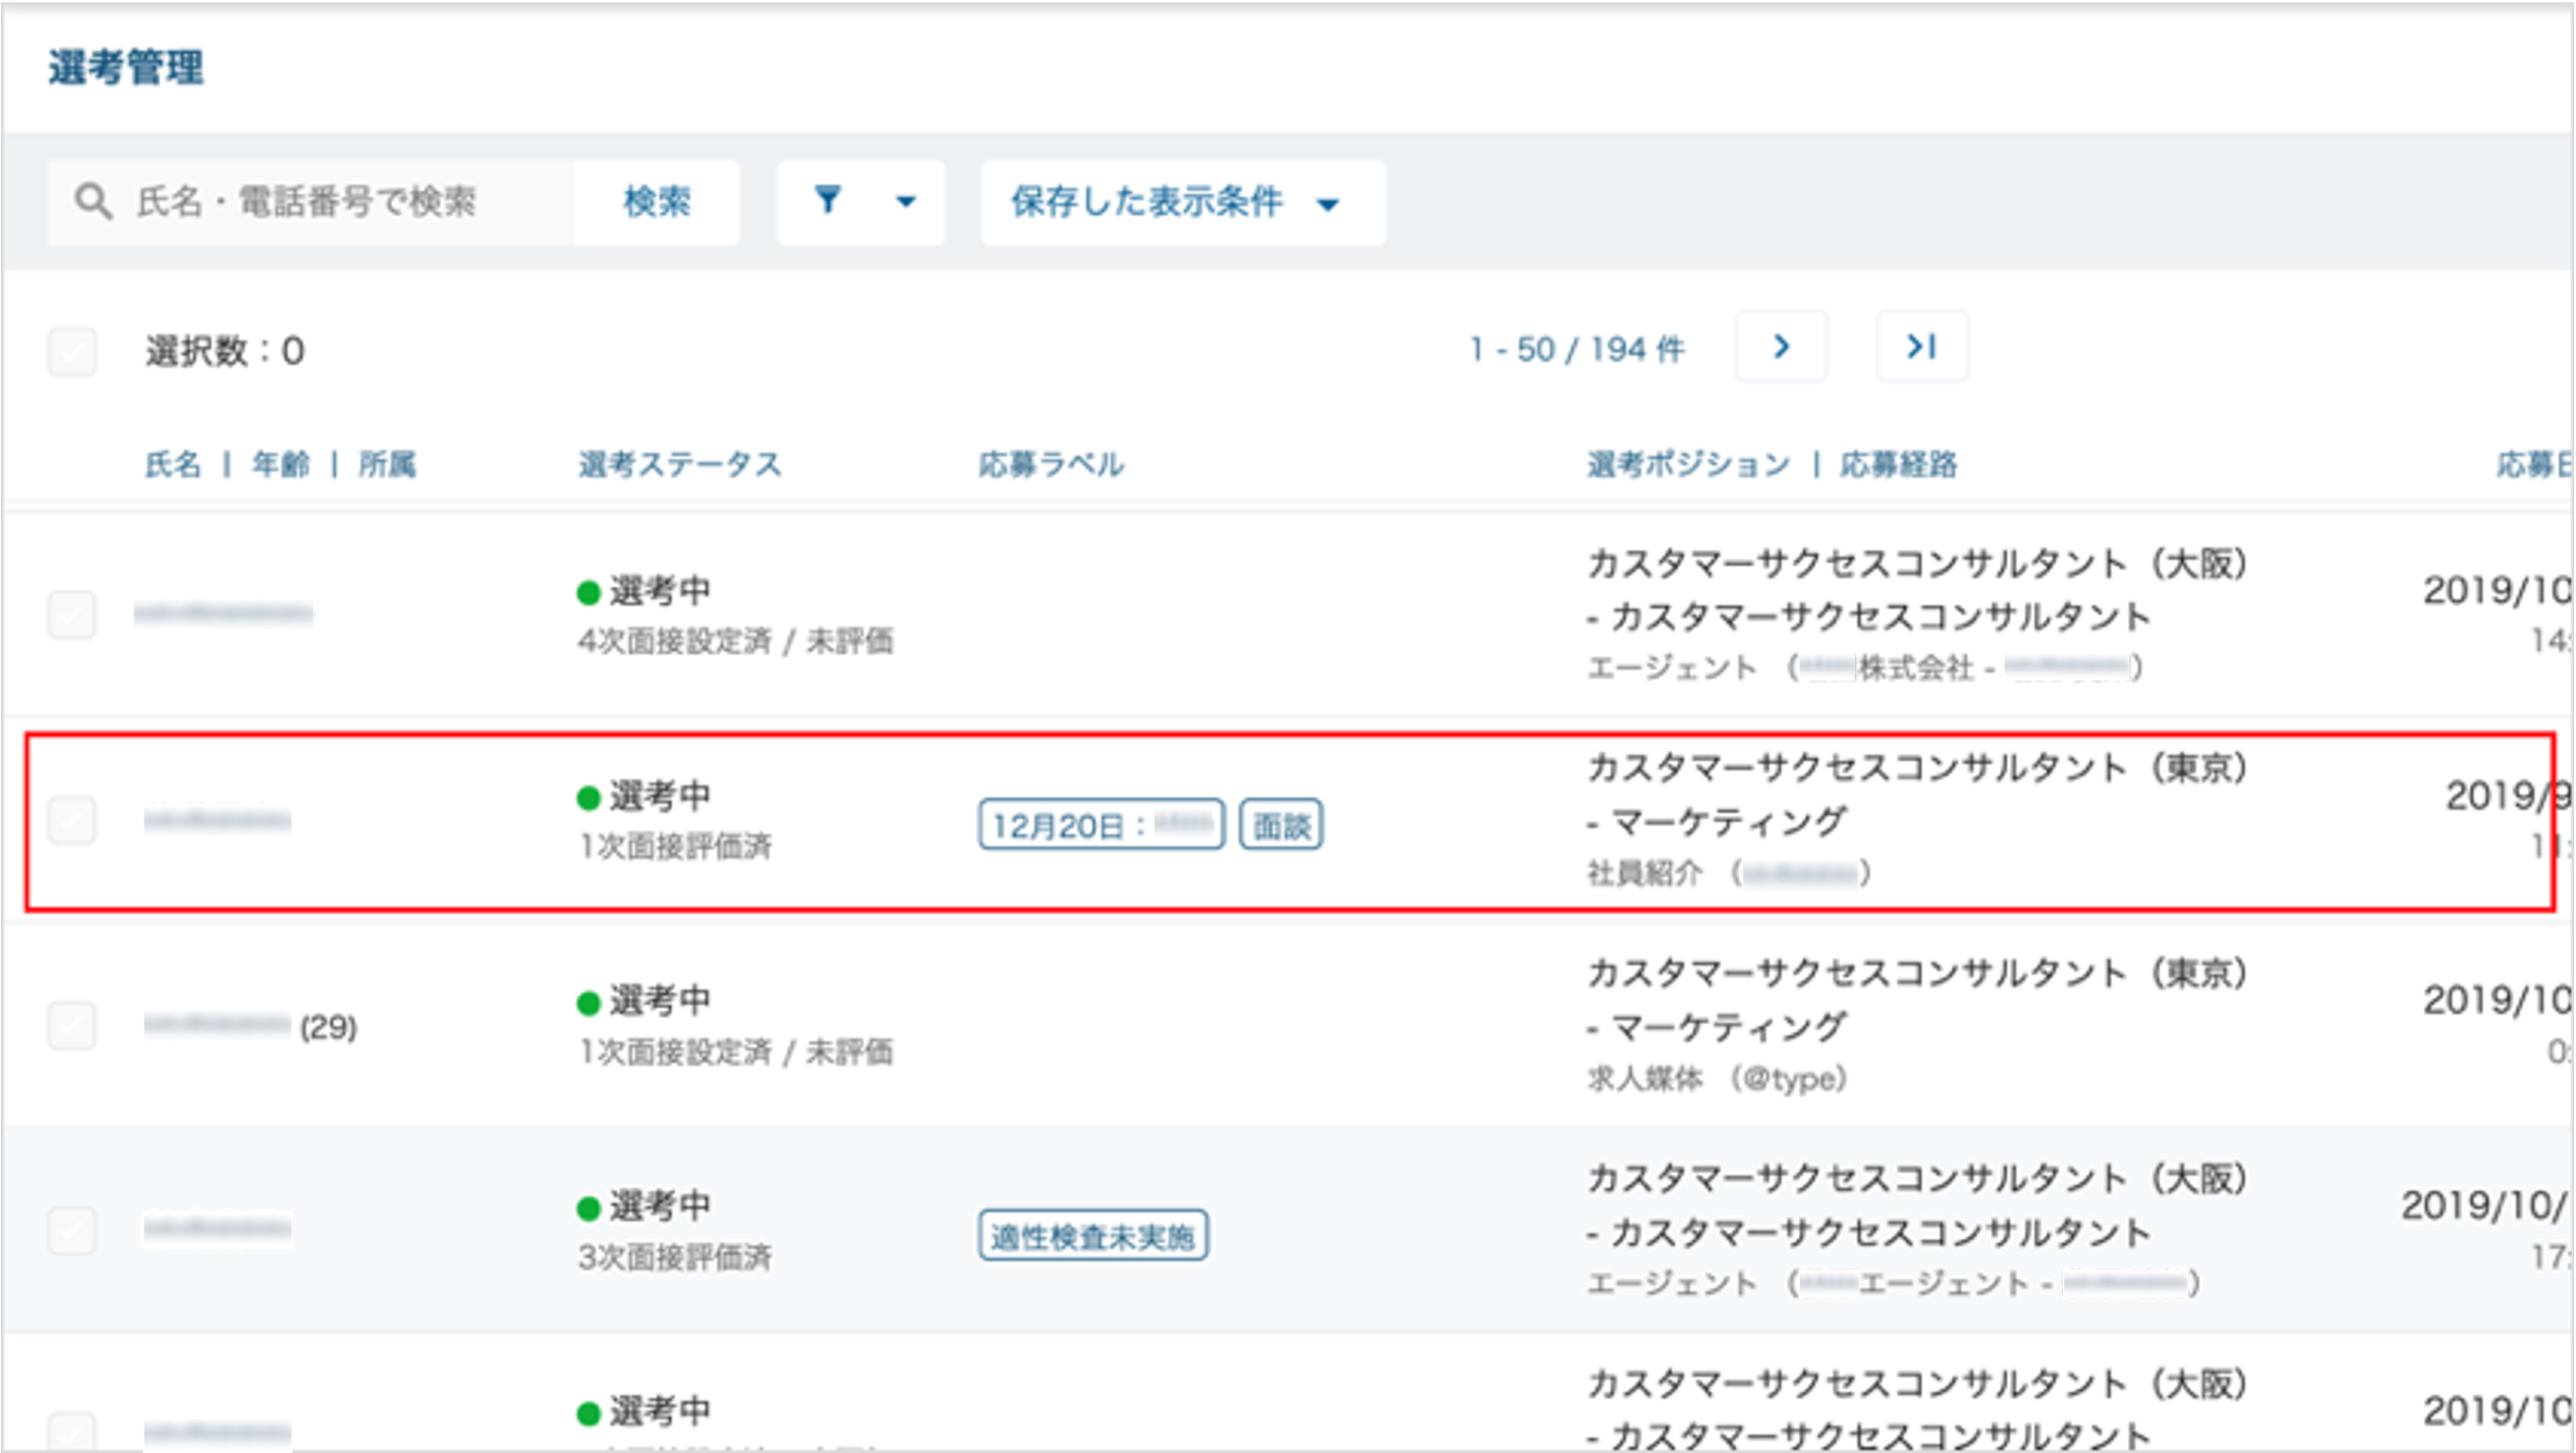Expand the 保存した表示条件 dropdown

click(1183, 203)
